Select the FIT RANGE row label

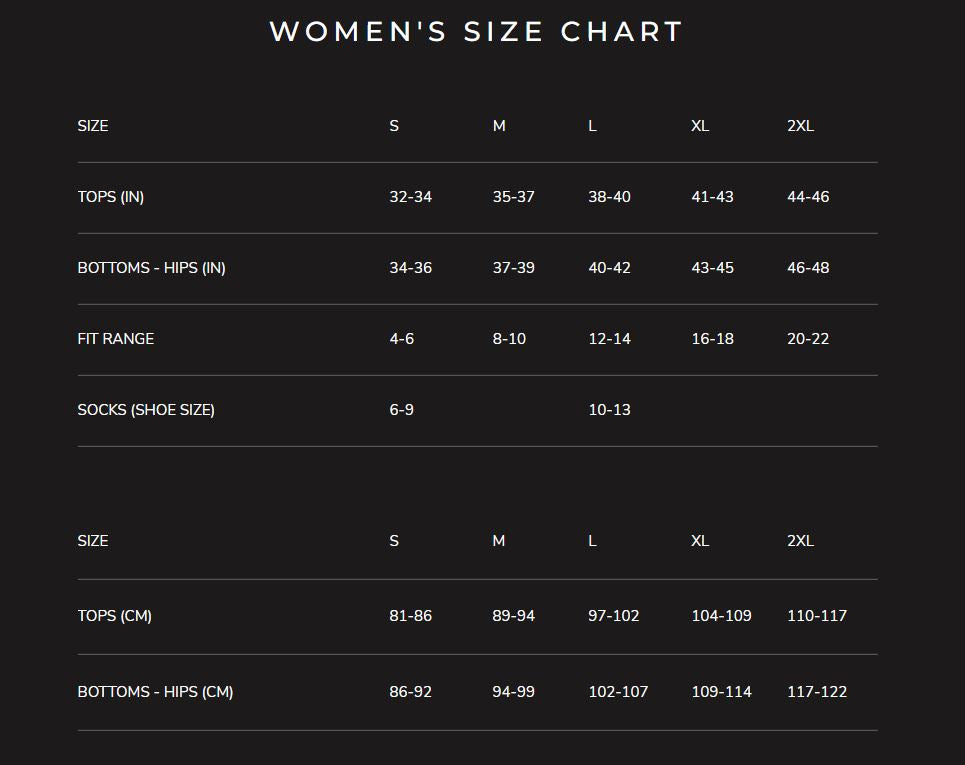[x=116, y=339]
